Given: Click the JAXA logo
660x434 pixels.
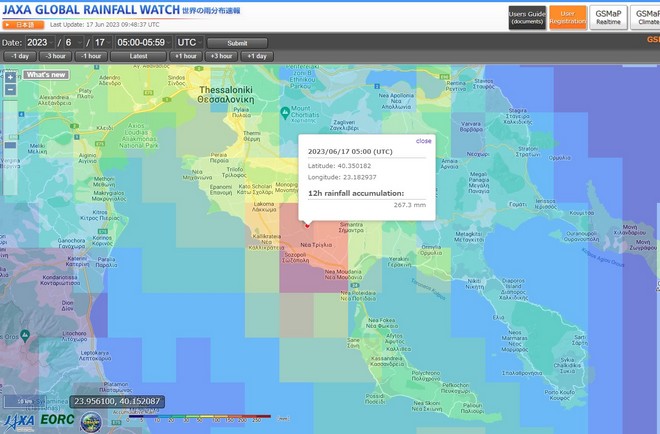Looking at the screenshot, I should point(18,422).
